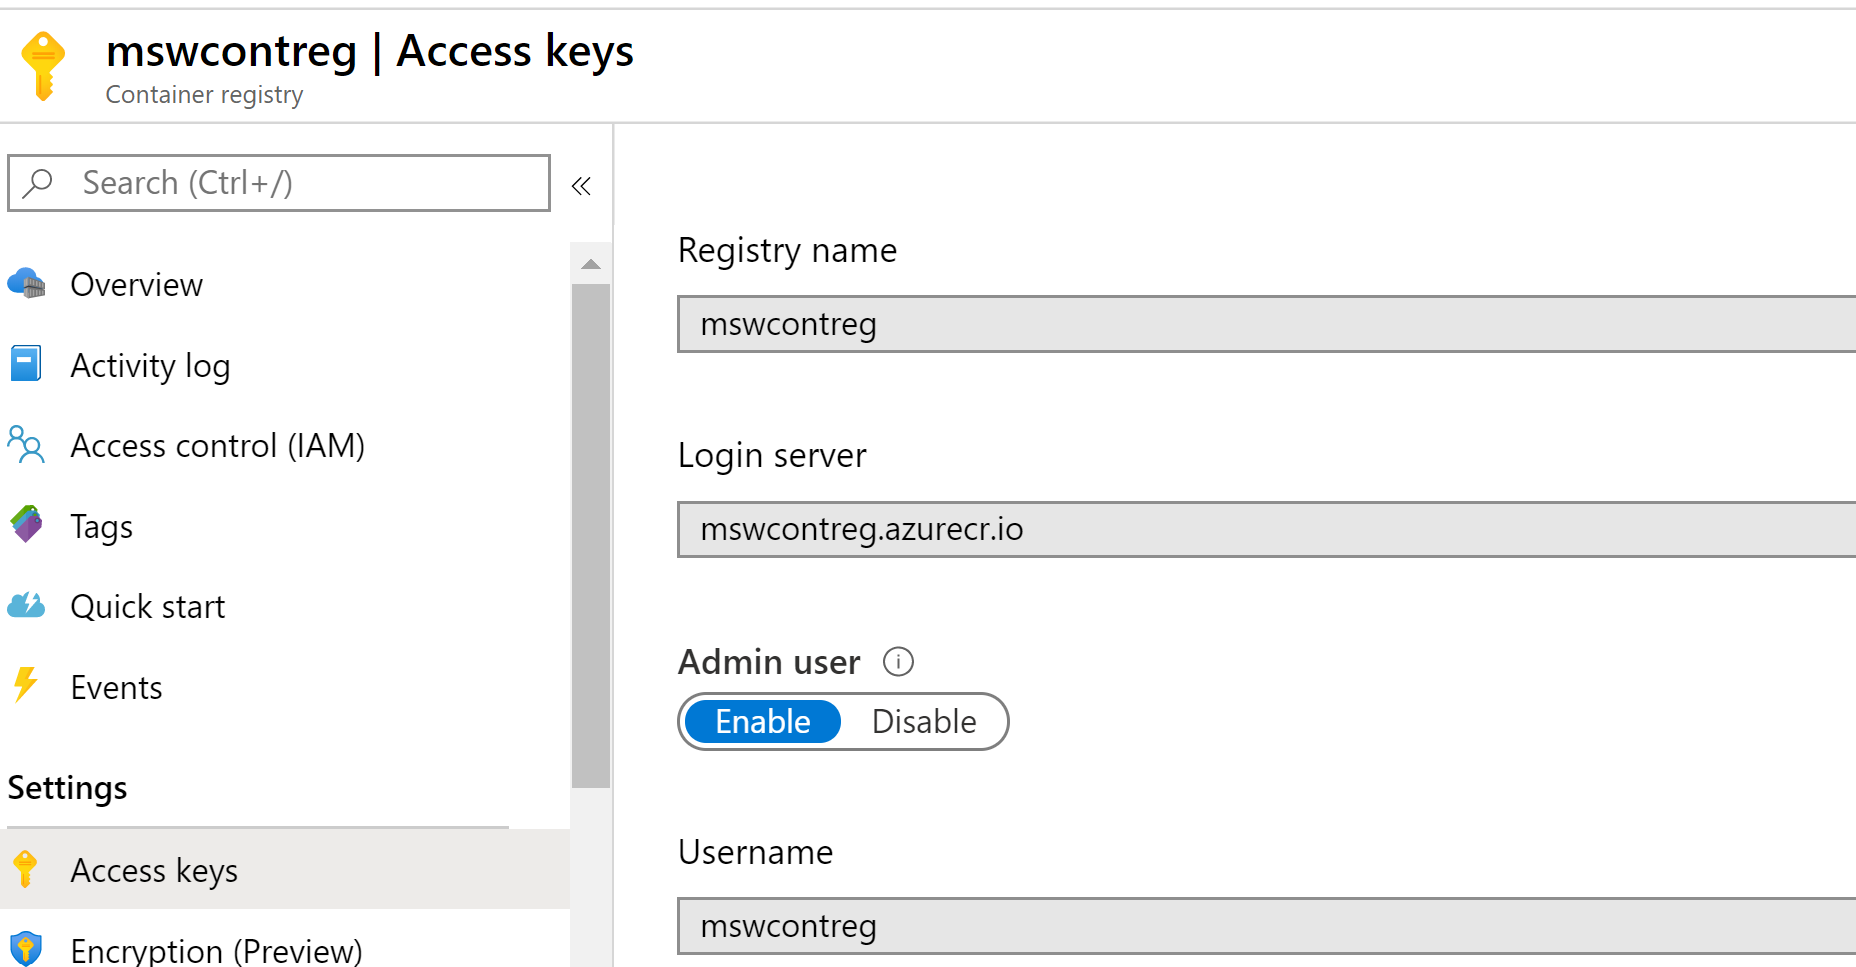
Task: Click the Encryption (Preview) shield icon
Action: click(x=26, y=949)
